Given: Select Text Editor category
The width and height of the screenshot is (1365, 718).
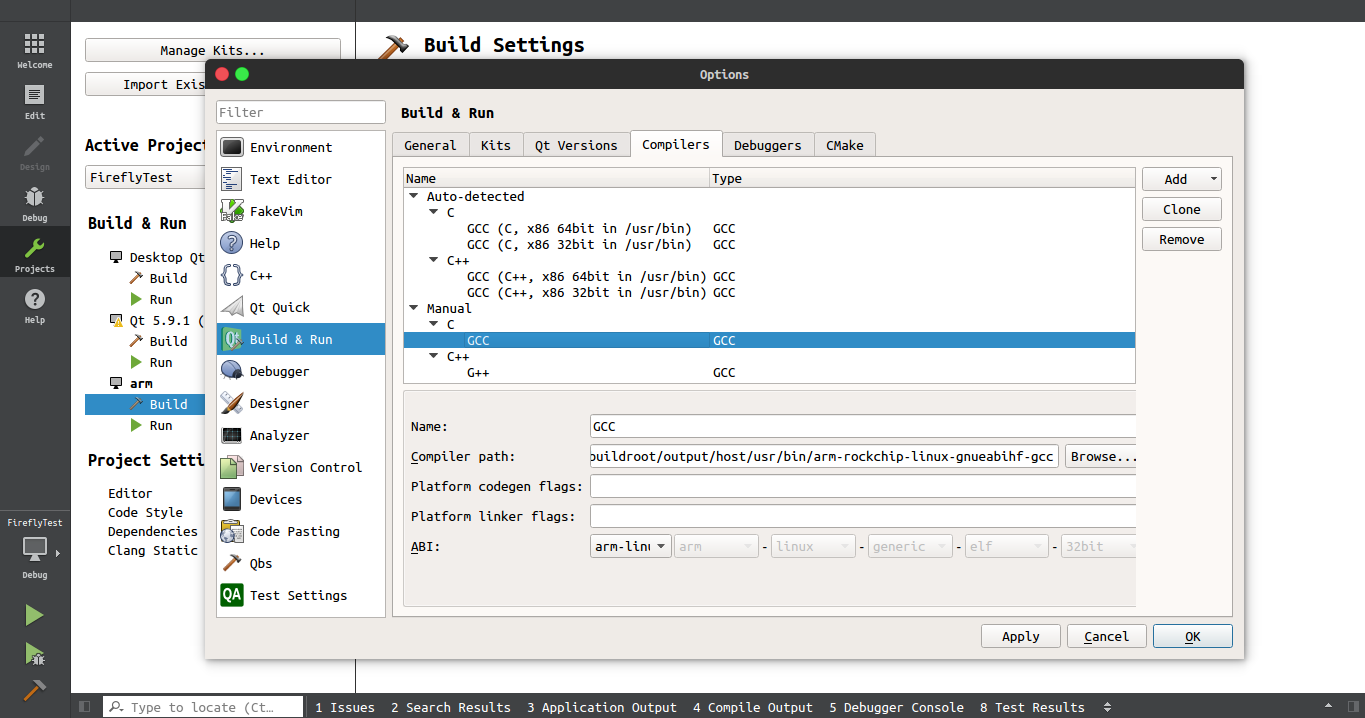Looking at the screenshot, I should click(x=301, y=179).
